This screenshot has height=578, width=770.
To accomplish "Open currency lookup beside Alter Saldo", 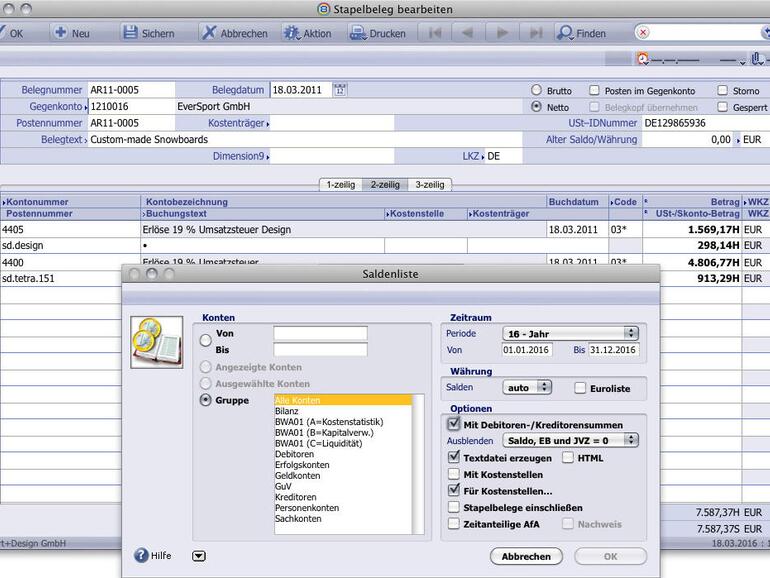I will point(738,140).
